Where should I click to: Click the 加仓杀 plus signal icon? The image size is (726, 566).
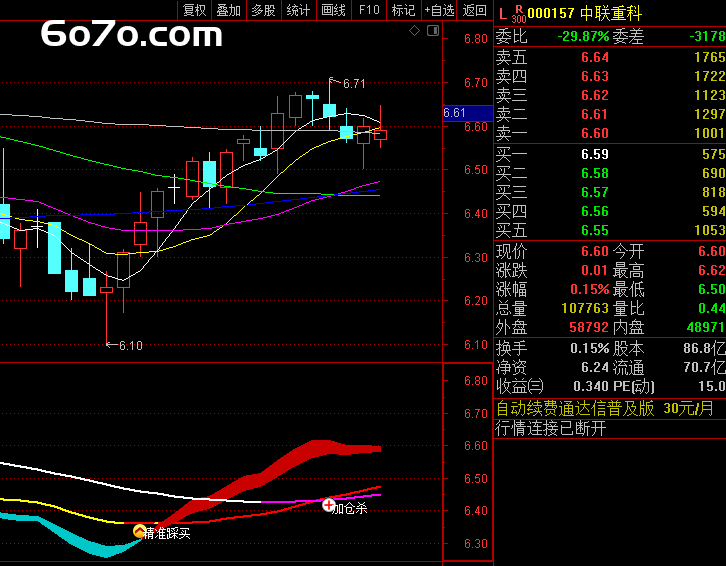(x=328, y=505)
